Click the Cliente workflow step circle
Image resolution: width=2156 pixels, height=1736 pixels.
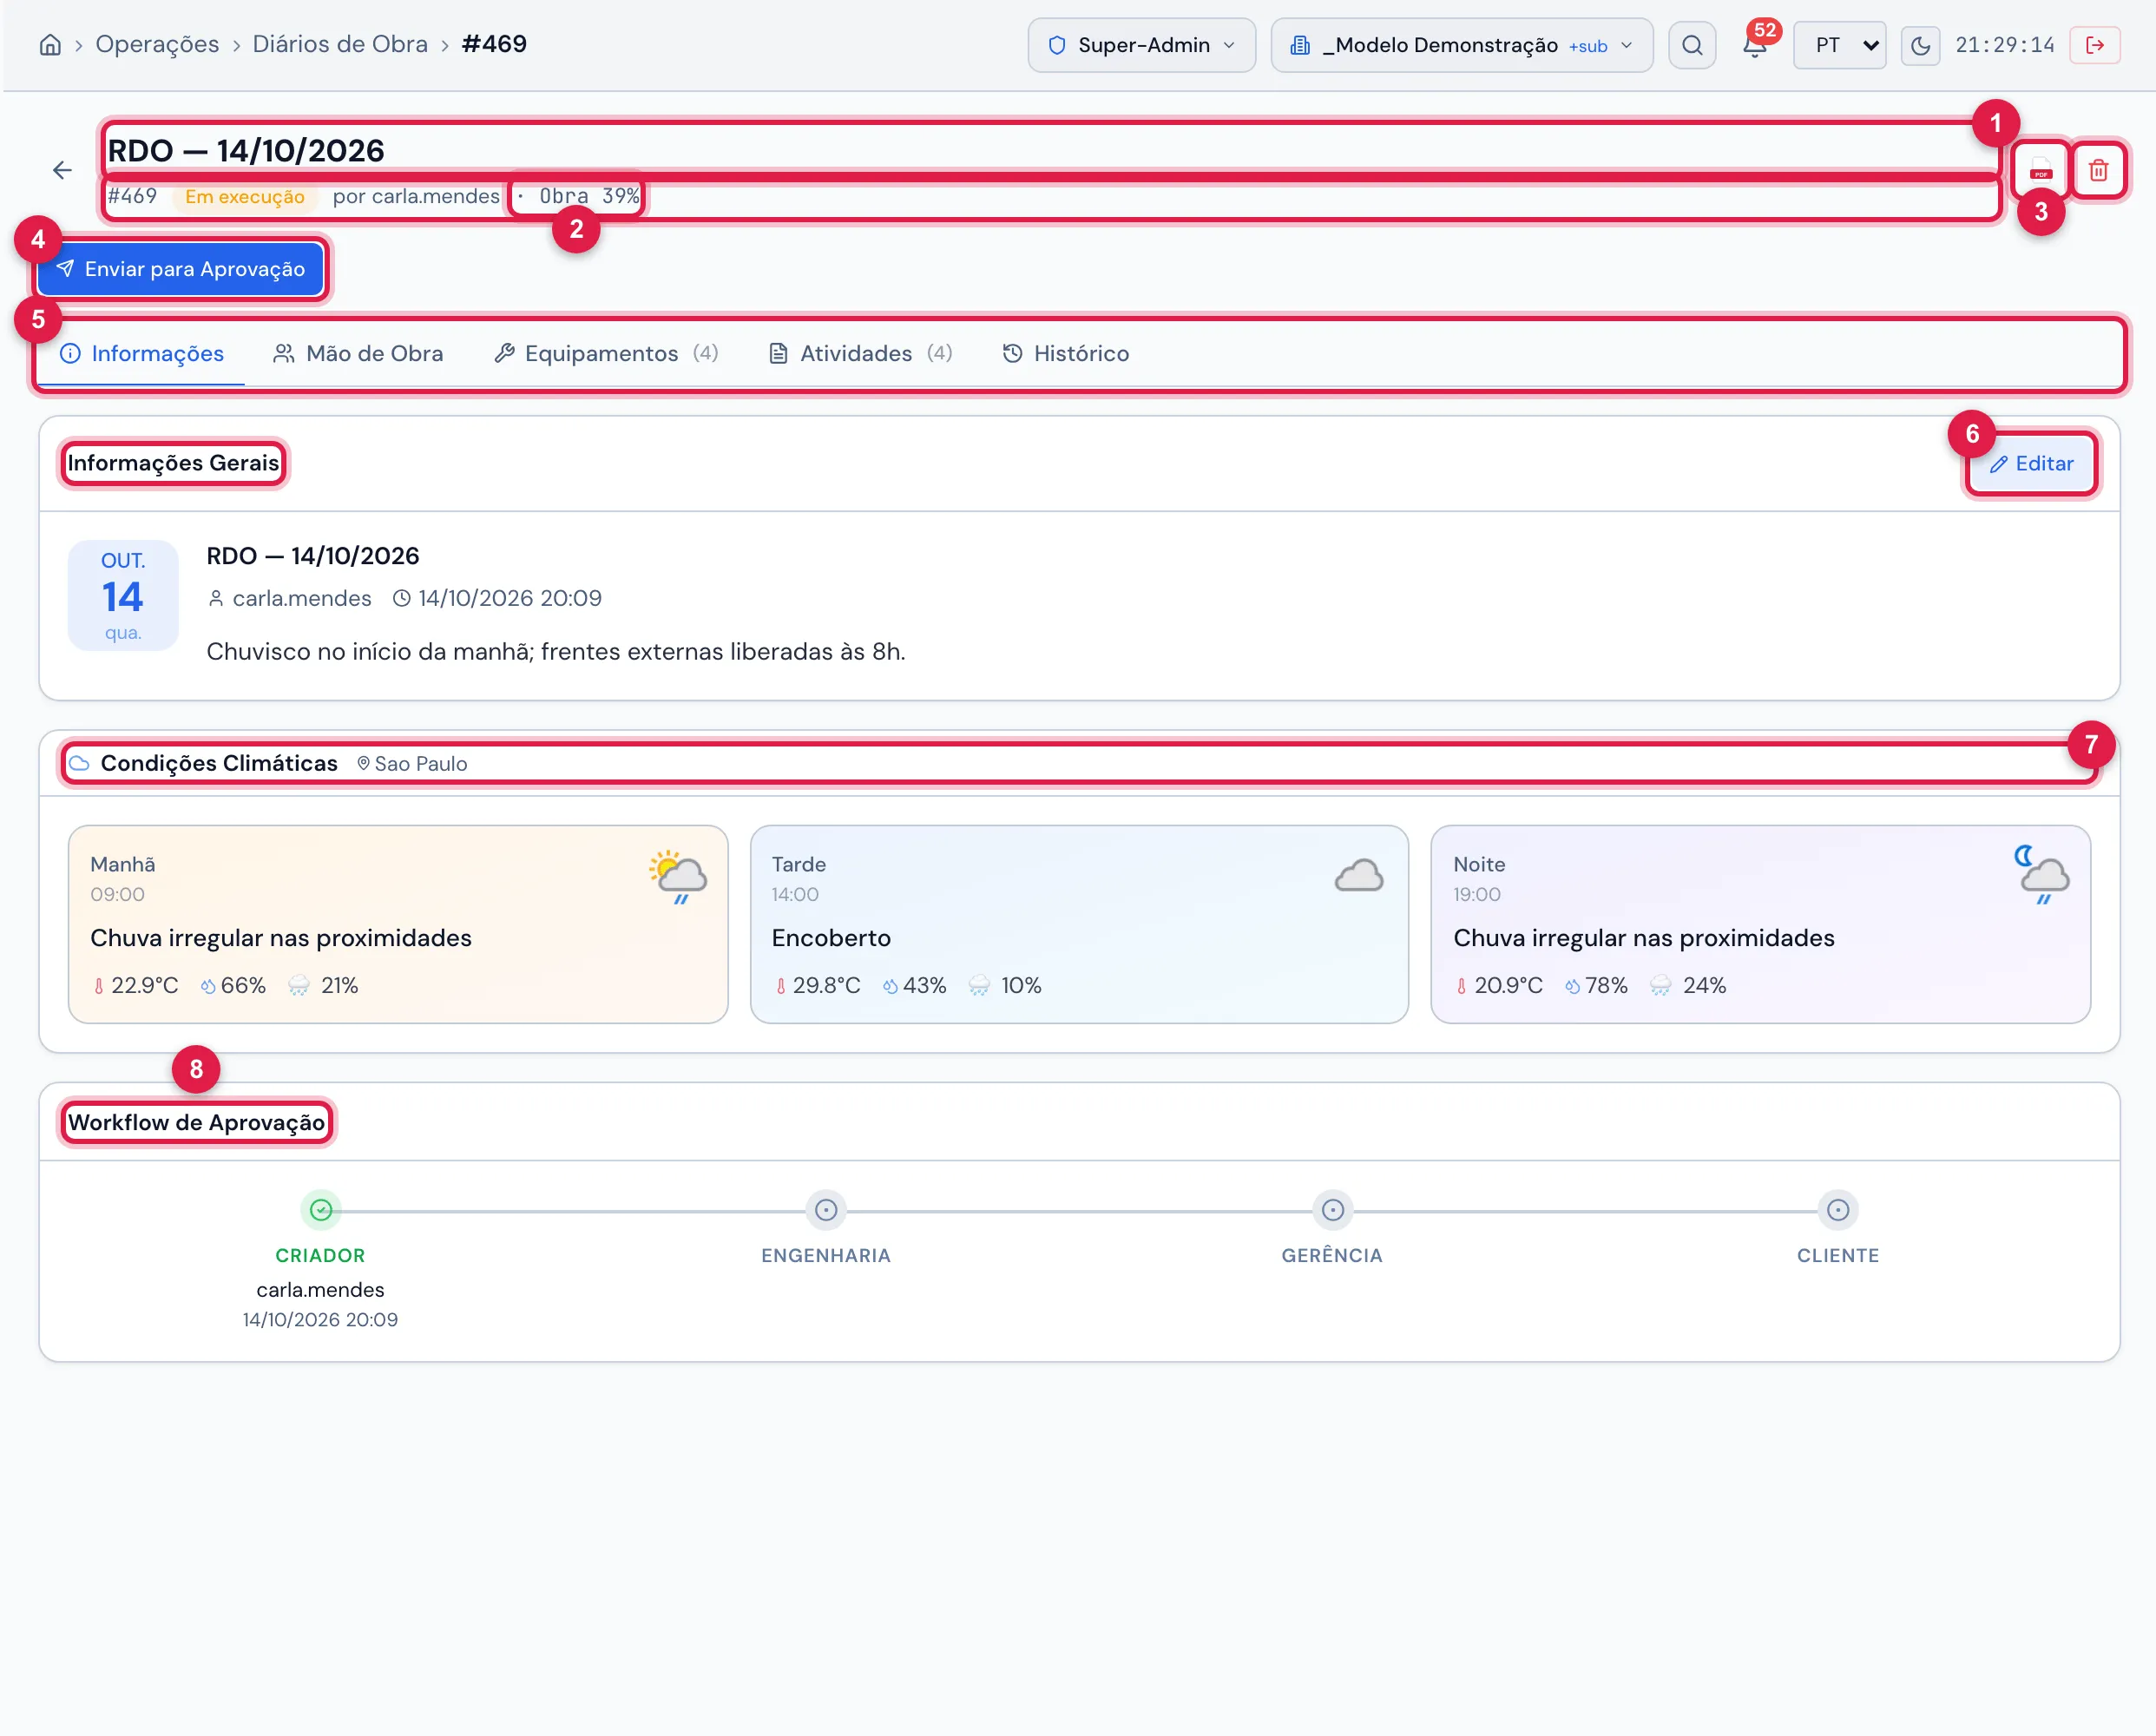tap(1838, 1210)
